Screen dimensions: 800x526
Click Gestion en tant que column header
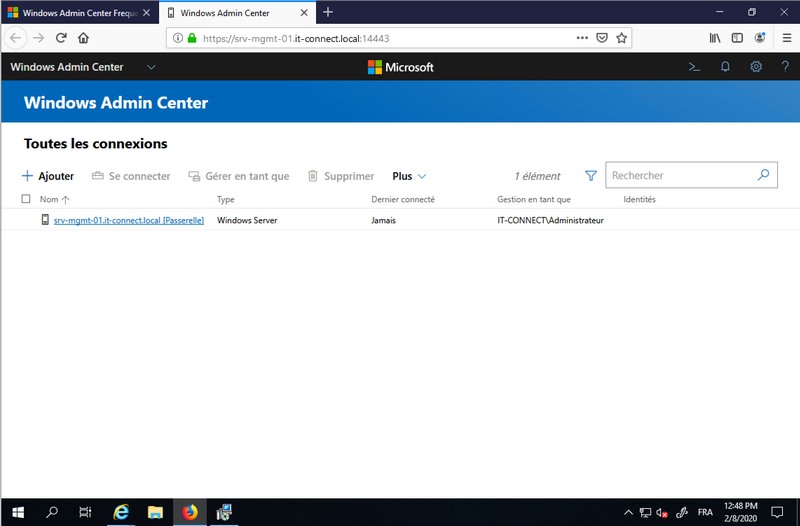534,199
